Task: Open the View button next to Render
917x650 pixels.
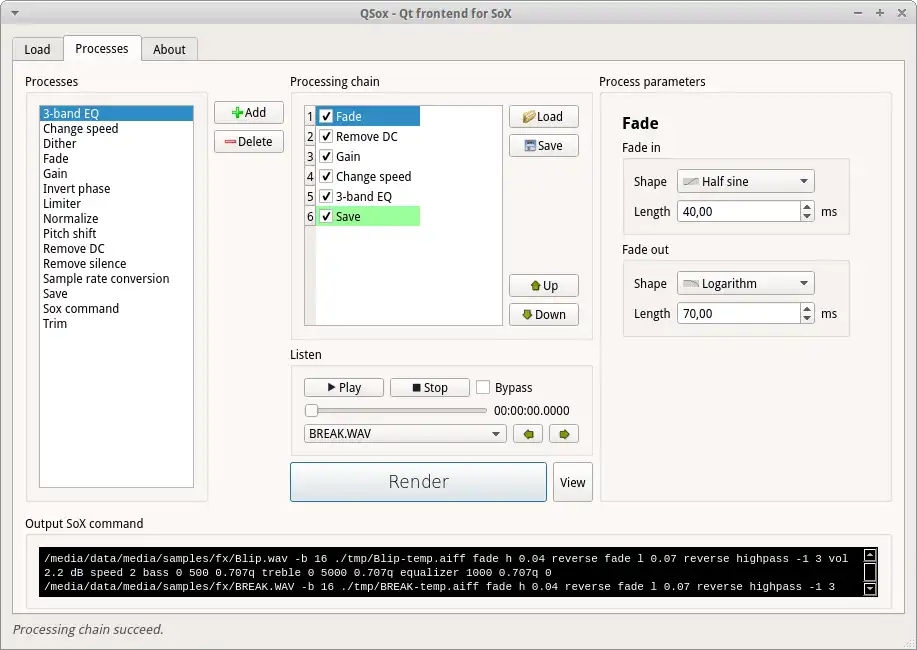Action: pyautogui.click(x=573, y=482)
